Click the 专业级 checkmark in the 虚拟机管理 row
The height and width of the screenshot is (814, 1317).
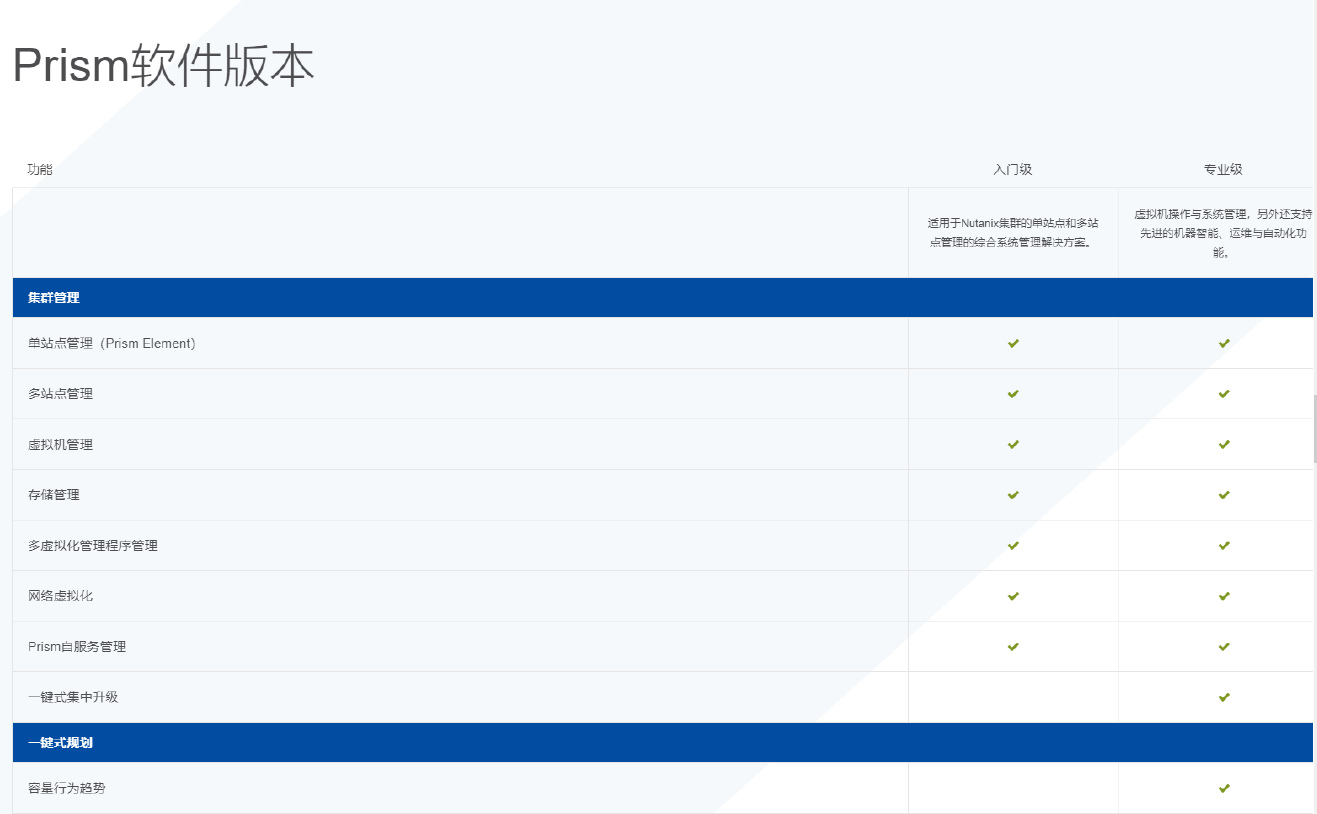pyautogui.click(x=1224, y=444)
